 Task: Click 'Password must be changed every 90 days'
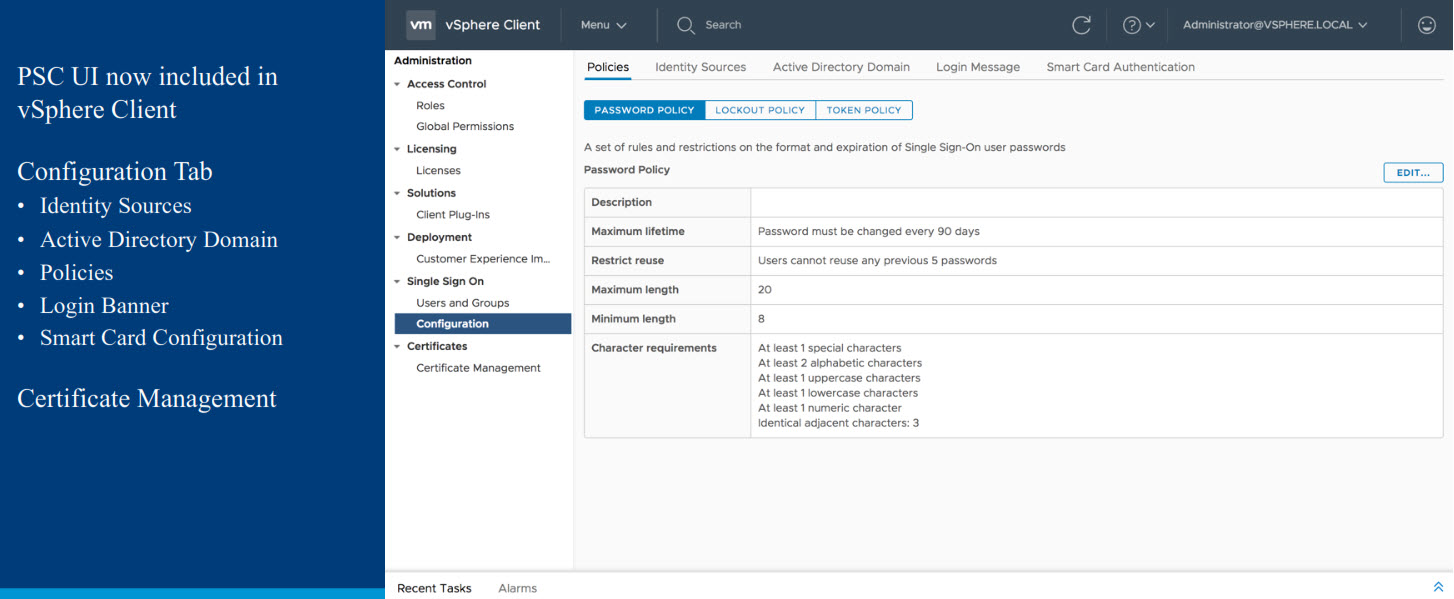(869, 231)
